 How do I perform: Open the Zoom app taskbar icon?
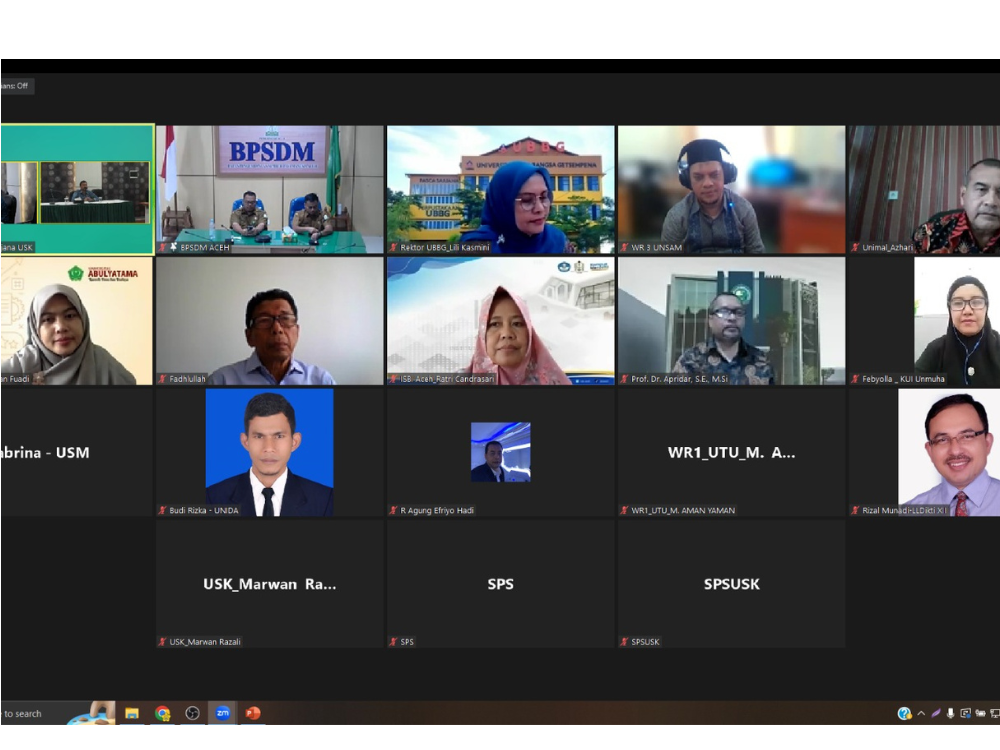(x=223, y=713)
